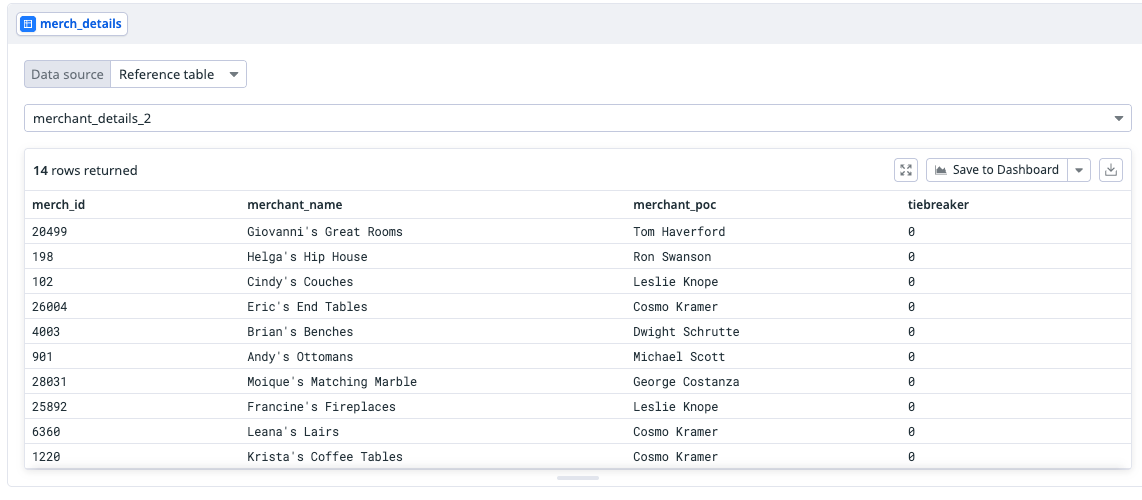Click the panel resize handle at bottom
Screen dimensions: 1142x500
point(577,478)
